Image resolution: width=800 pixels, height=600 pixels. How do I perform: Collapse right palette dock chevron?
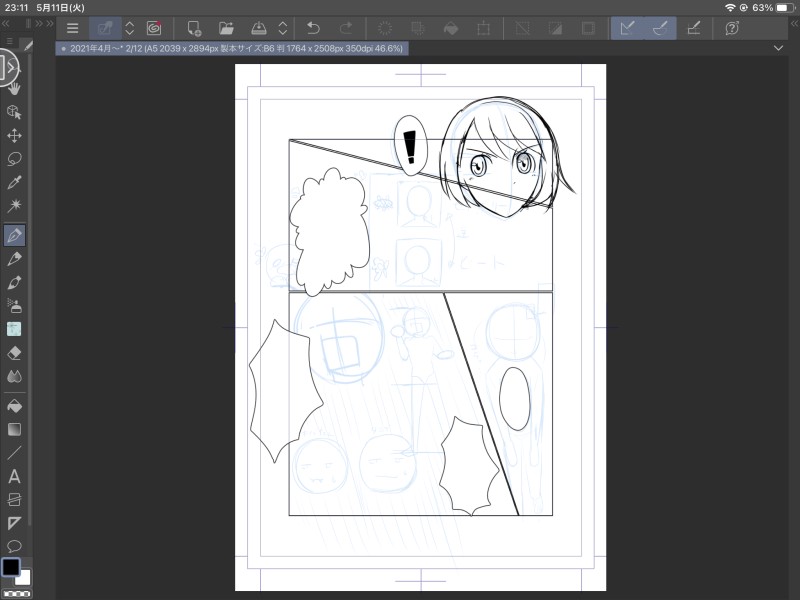pos(794,23)
